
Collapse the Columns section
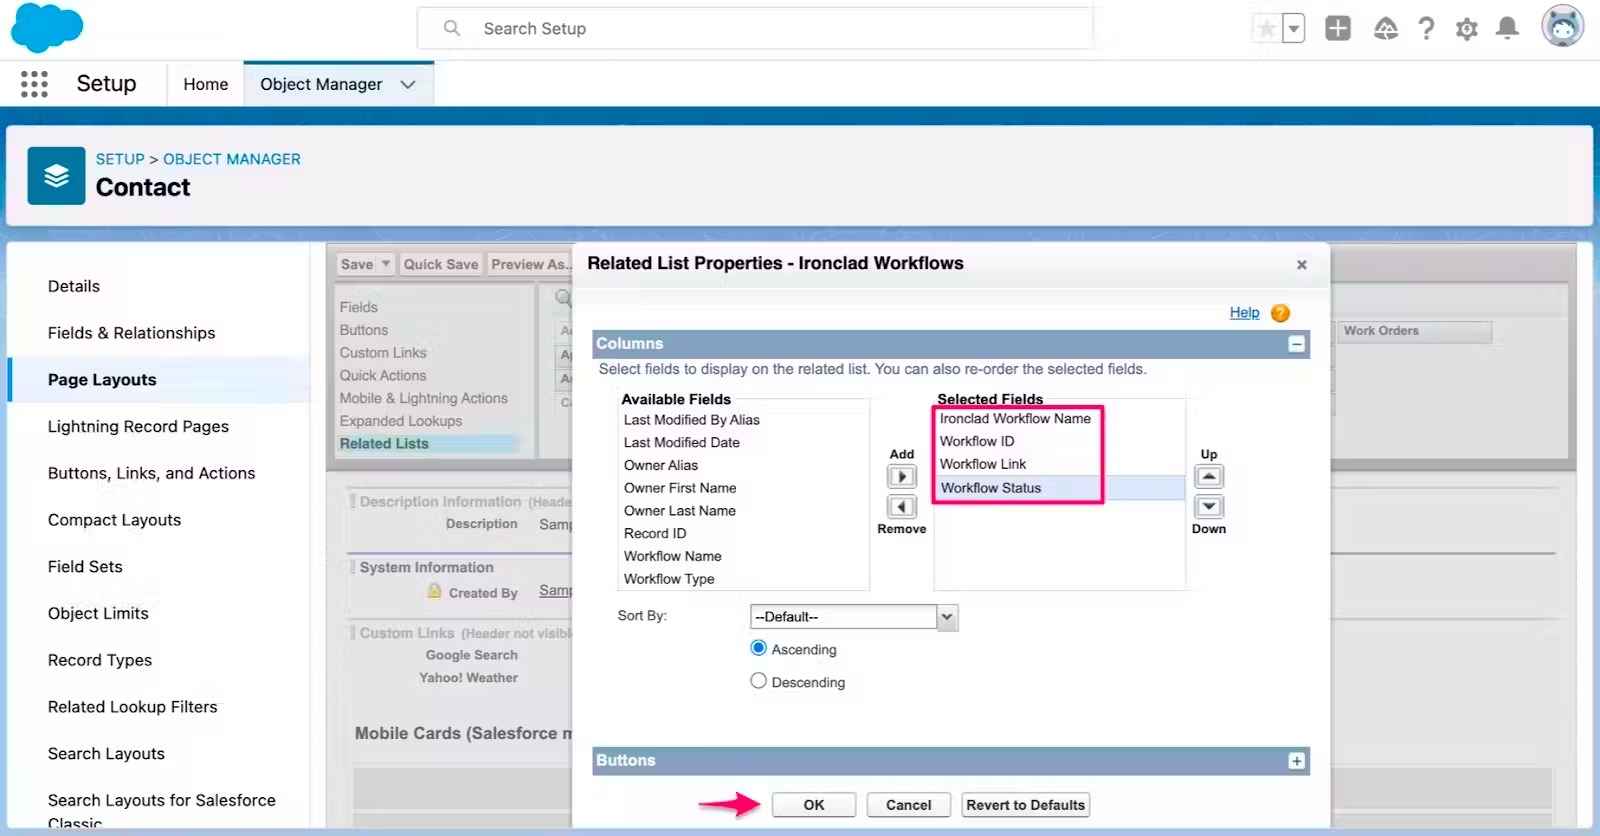1297,344
